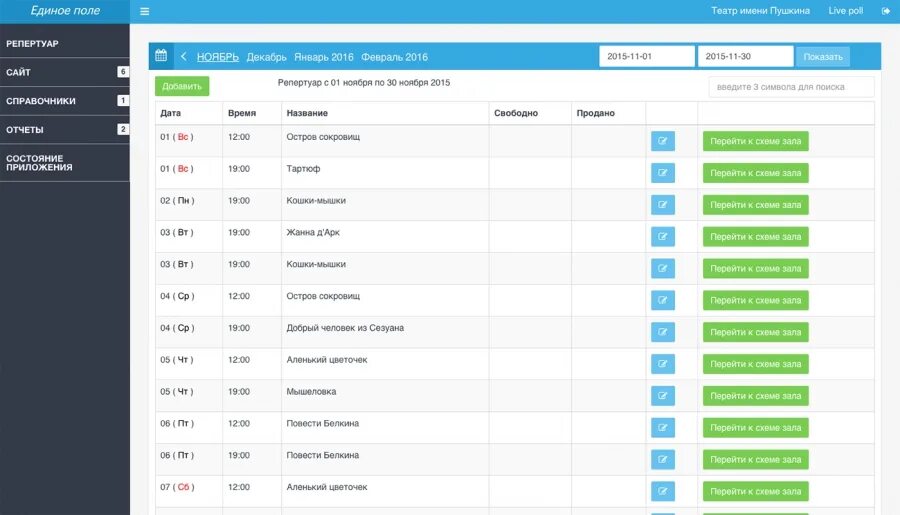Edit Повести Белкина at 19:00
900x515 pixels.
coord(662,459)
